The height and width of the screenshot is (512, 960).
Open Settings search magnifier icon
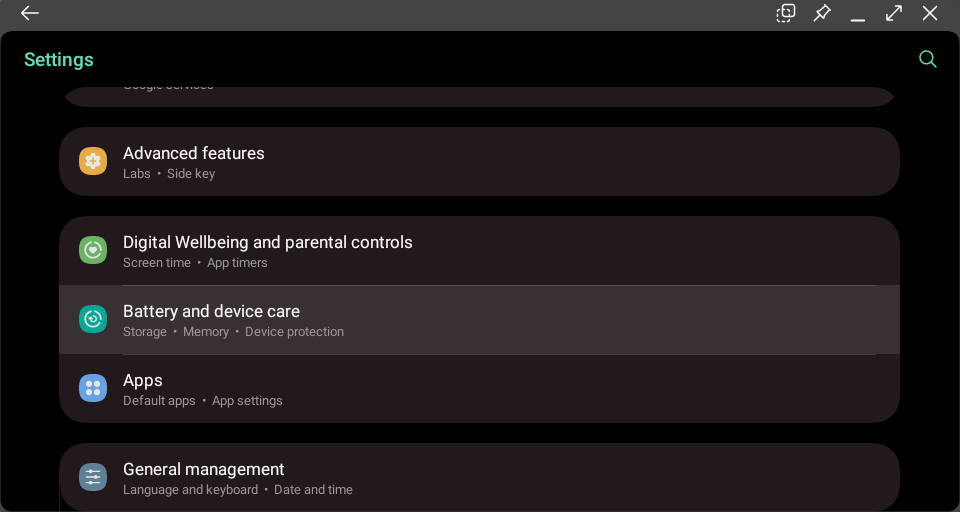[x=928, y=59]
